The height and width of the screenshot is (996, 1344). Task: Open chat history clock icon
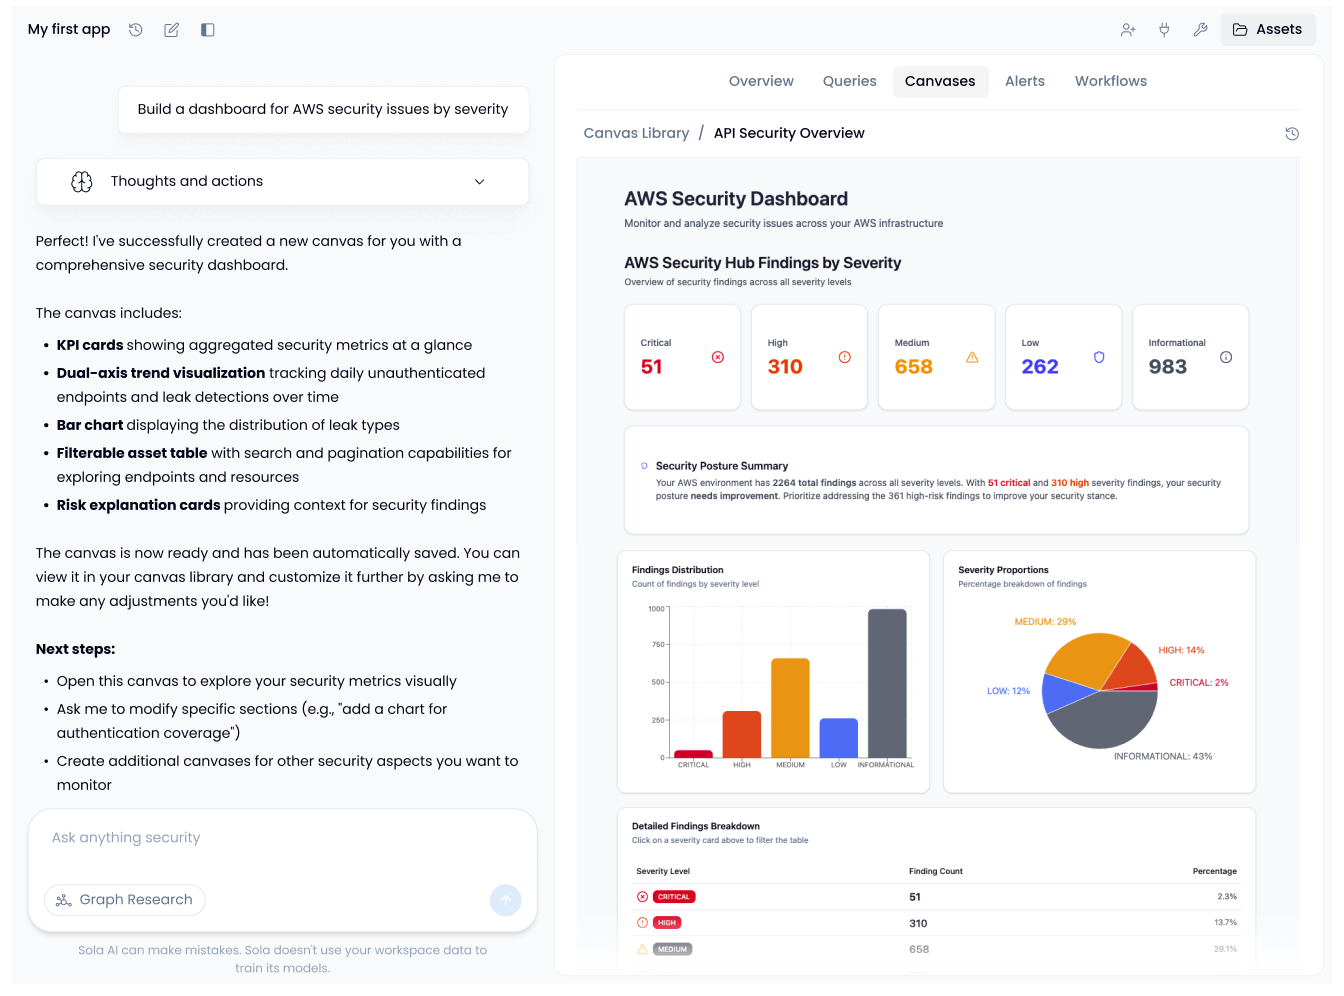point(136,30)
